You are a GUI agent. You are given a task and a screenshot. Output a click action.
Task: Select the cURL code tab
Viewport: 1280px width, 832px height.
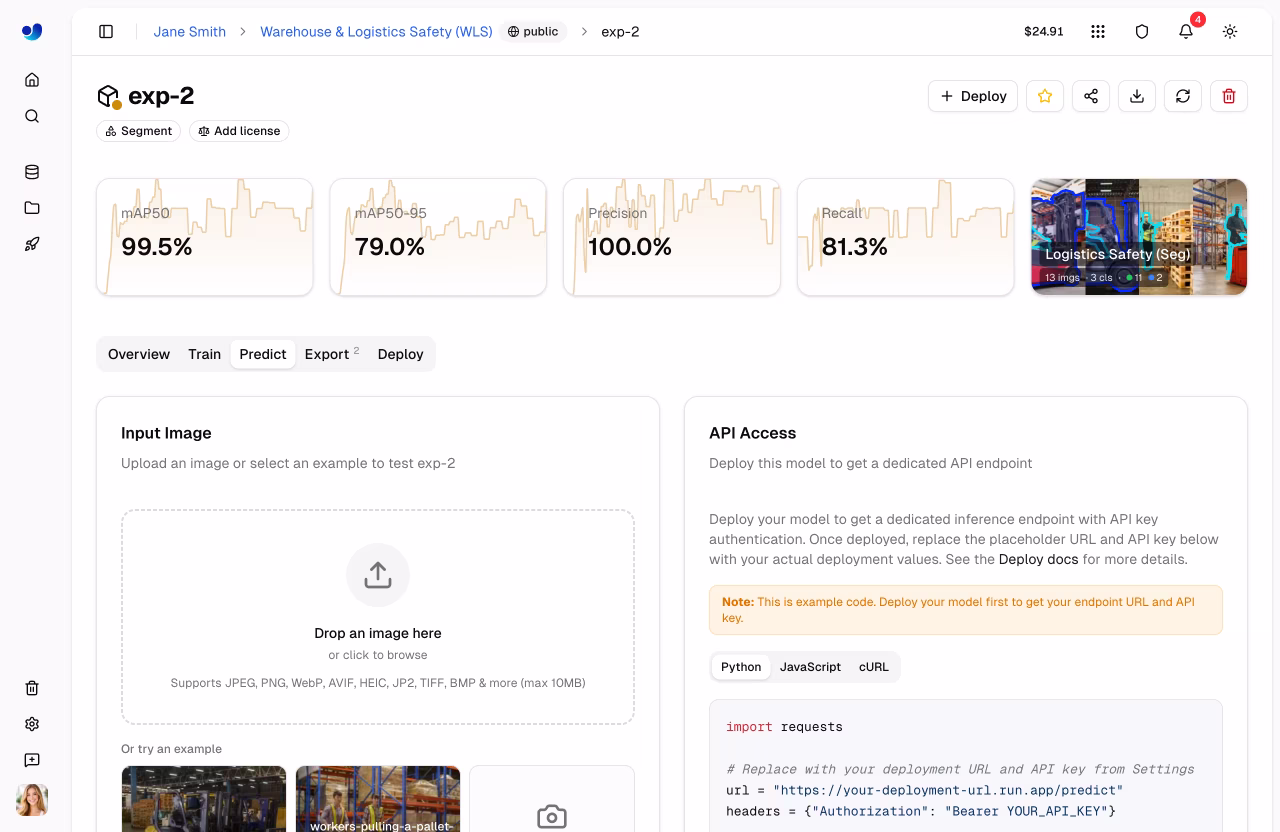coord(873,667)
